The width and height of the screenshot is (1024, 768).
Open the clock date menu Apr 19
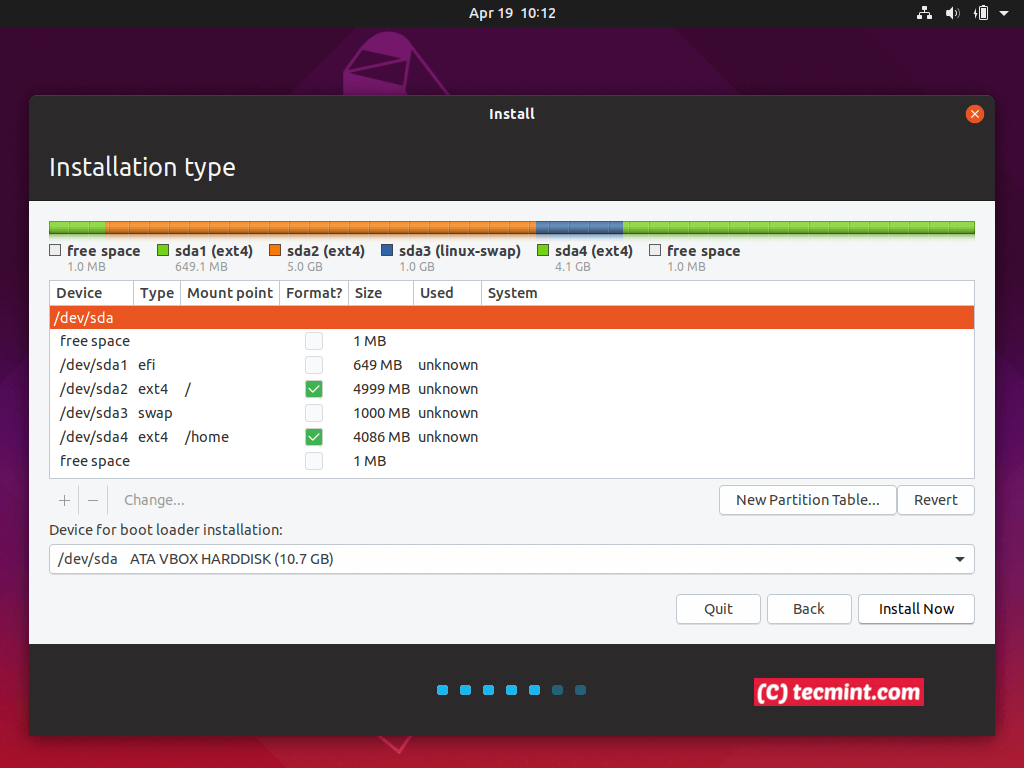pyautogui.click(x=511, y=13)
